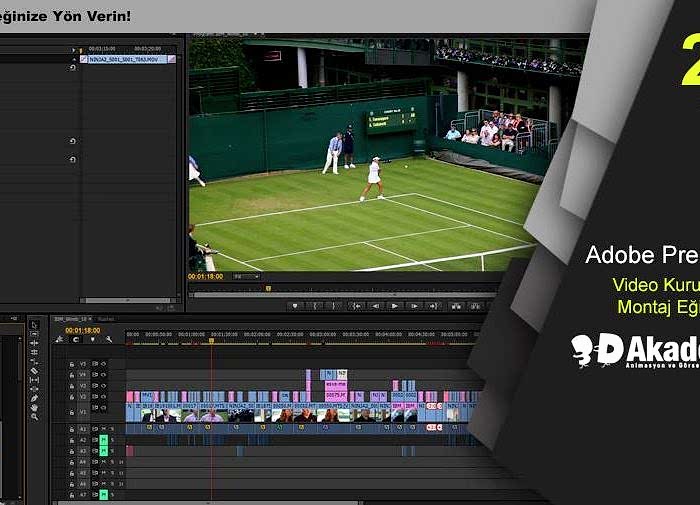Select the Selection arrow tool

coord(34,325)
